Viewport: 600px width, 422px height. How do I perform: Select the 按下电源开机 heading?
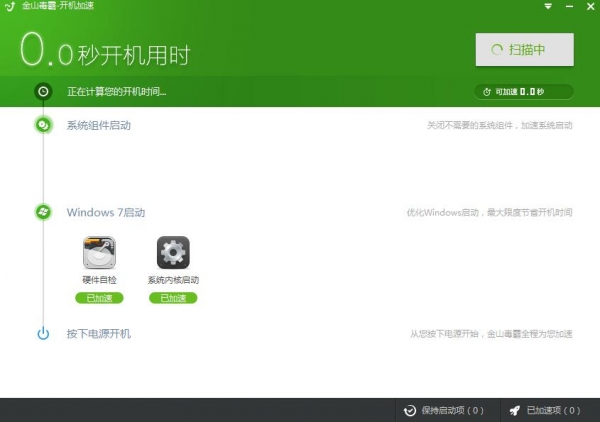99,334
